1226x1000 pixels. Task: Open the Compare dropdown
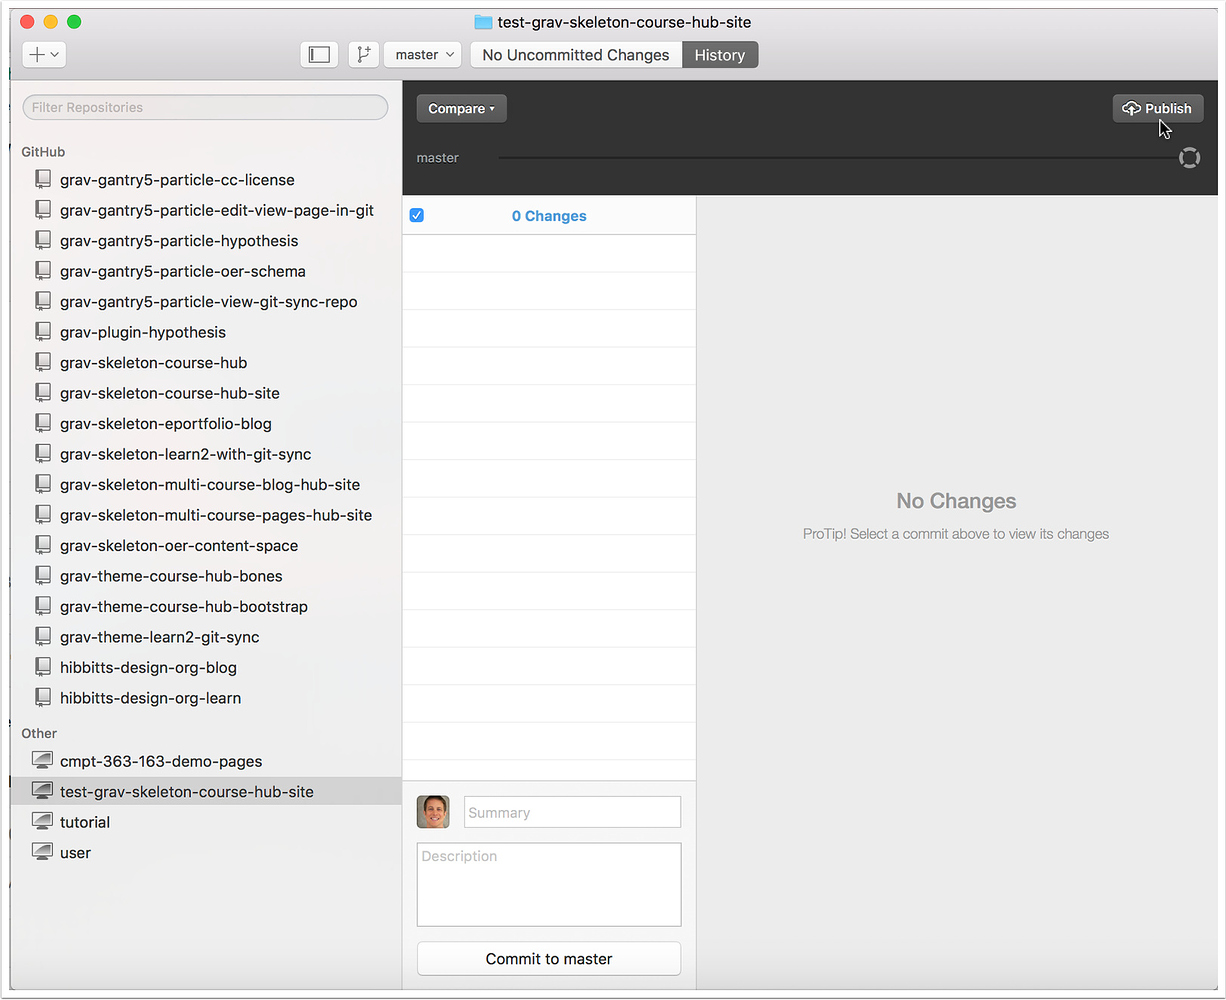pyautogui.click(x=461, y=108)
